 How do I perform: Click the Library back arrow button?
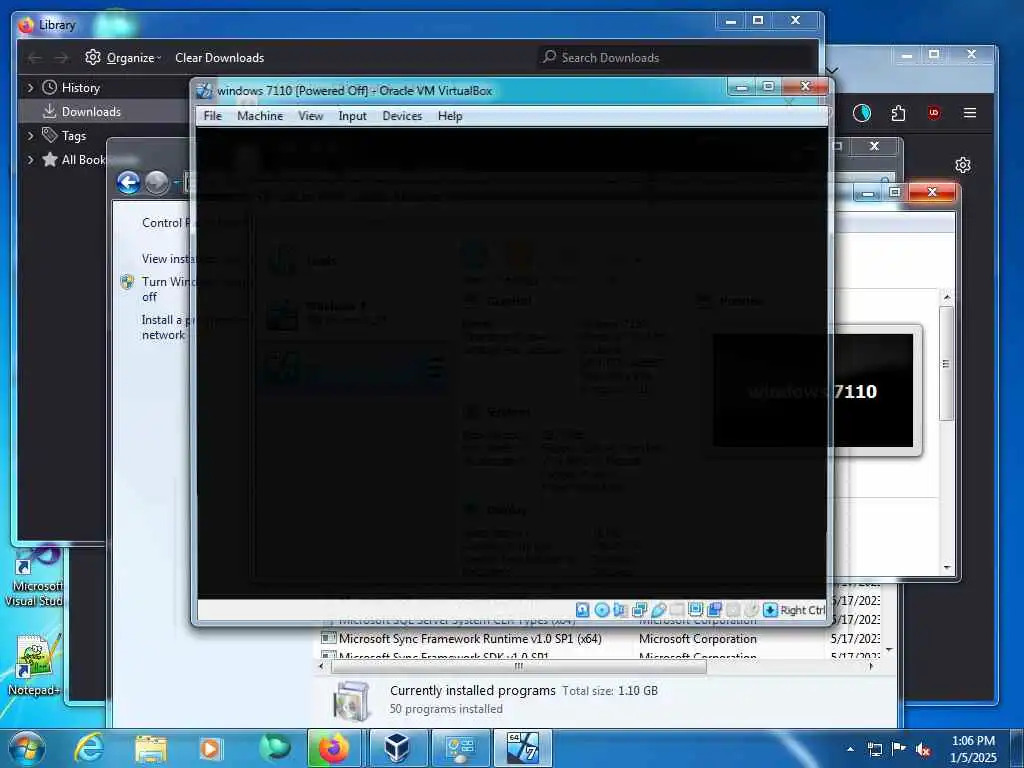pyautogui.click(x=35, y=58)
